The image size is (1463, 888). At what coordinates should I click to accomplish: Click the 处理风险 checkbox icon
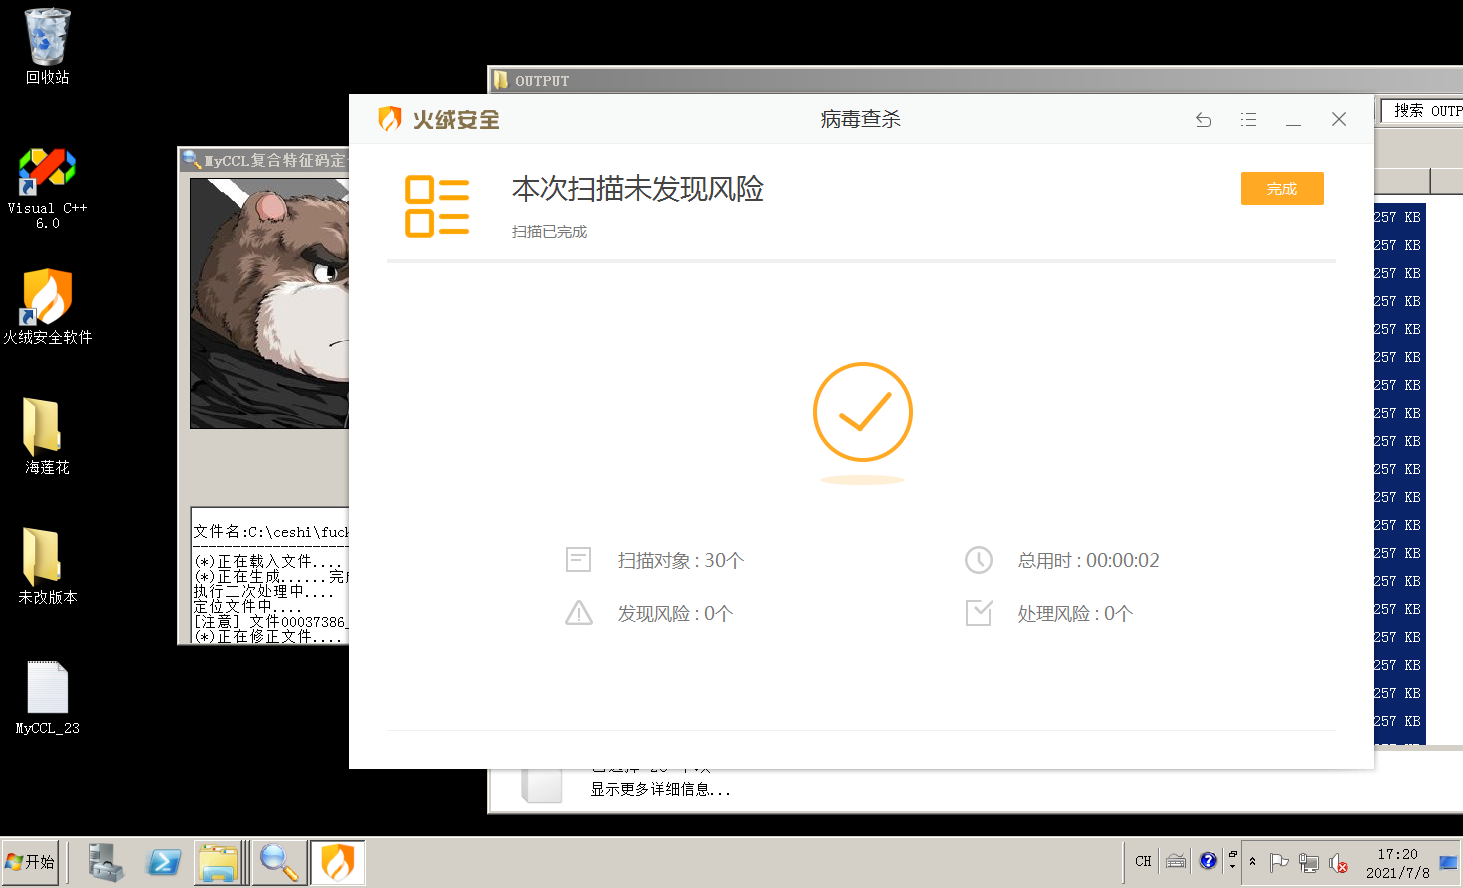(979, 613)
